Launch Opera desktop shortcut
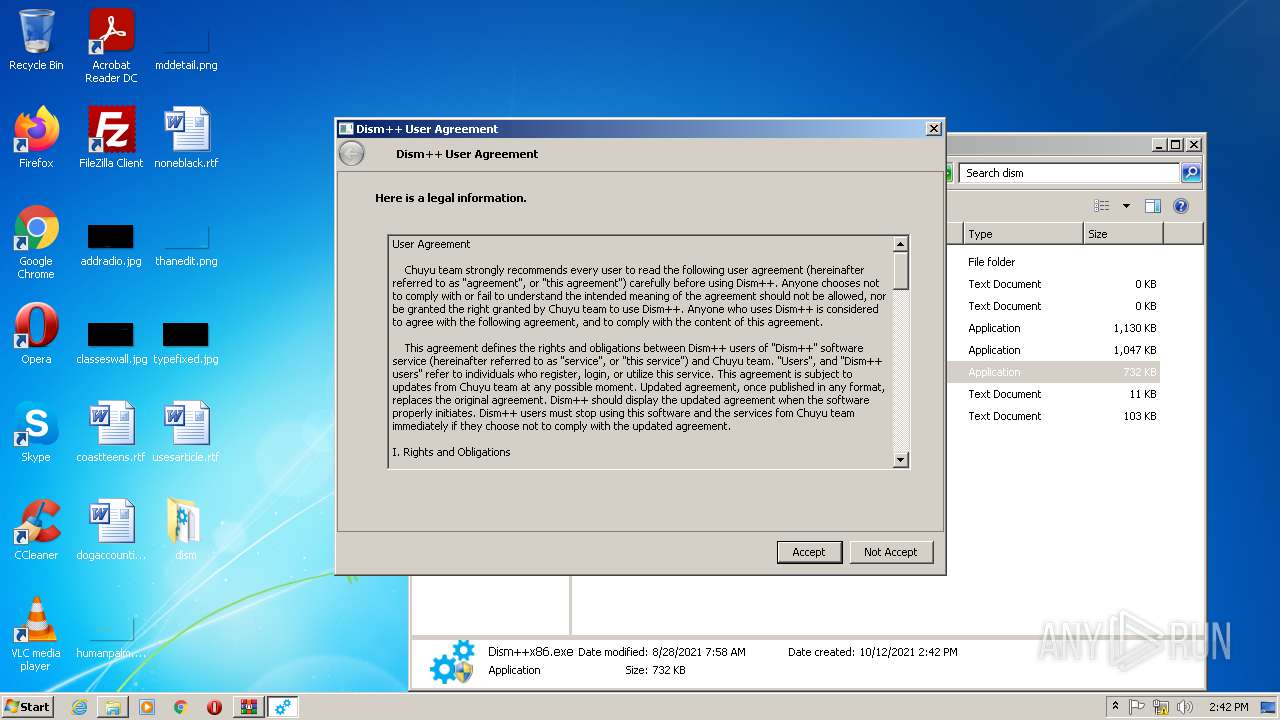1280x720 pixels. point(36,334)
